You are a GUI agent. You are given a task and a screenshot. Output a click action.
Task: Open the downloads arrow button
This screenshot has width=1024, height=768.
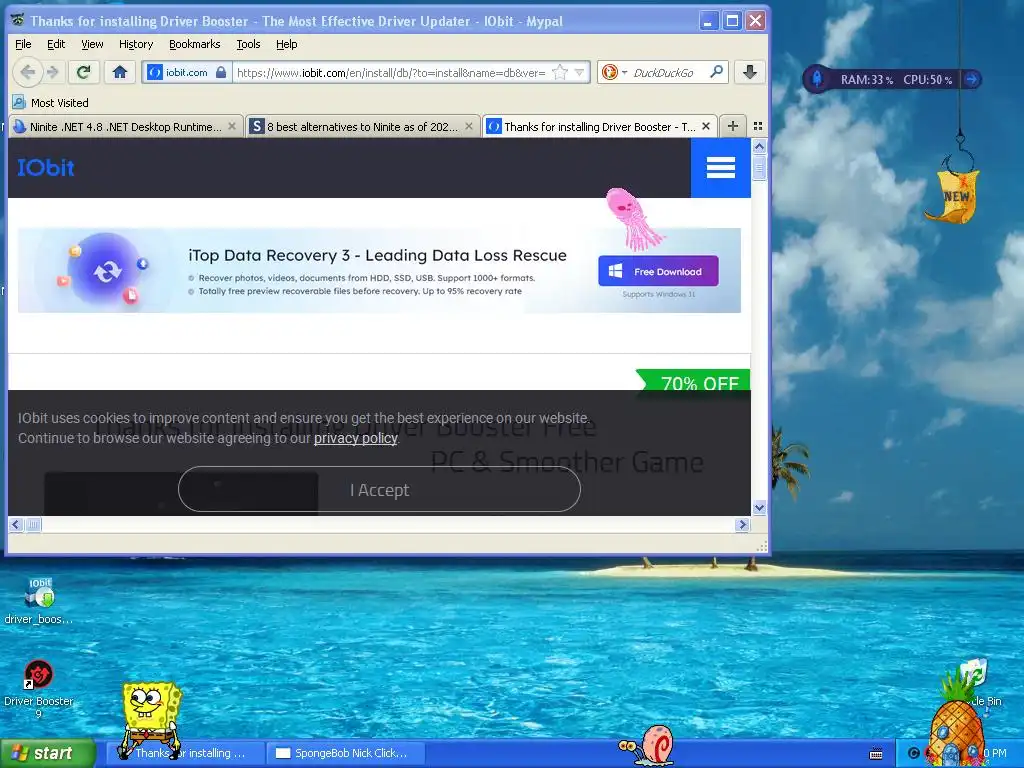[750, 72]
